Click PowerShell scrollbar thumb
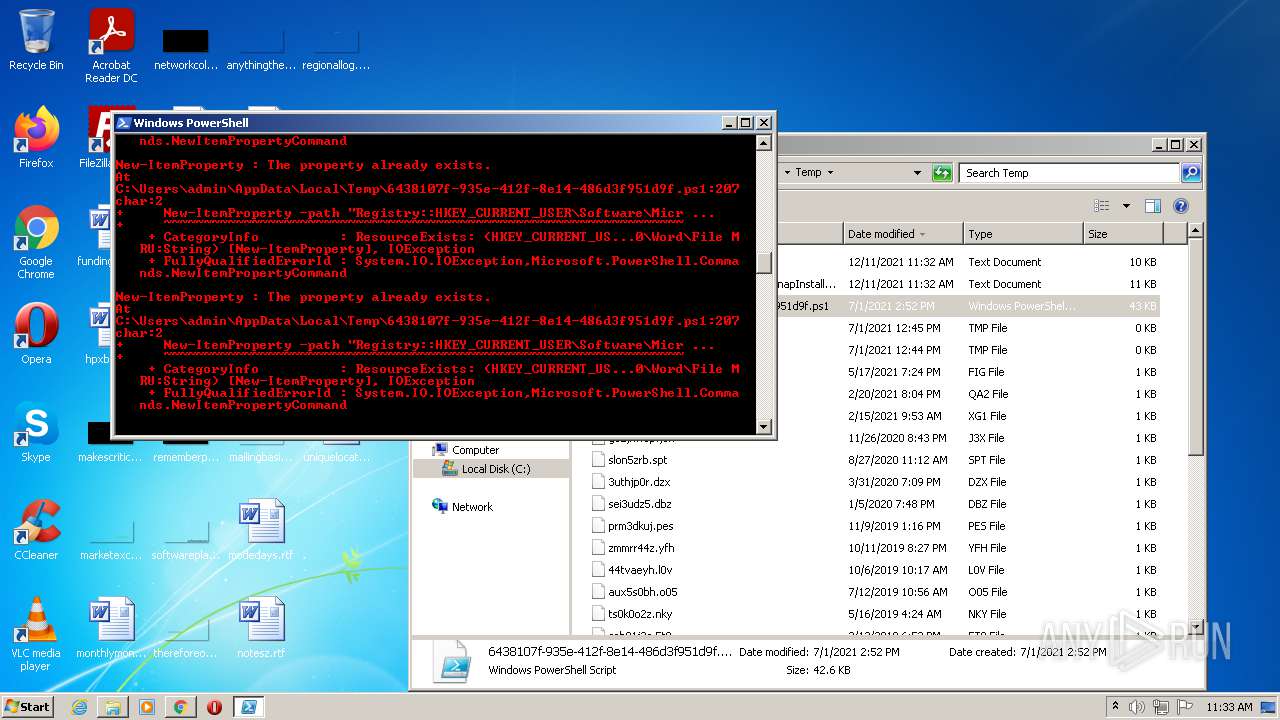 (764, 262)
